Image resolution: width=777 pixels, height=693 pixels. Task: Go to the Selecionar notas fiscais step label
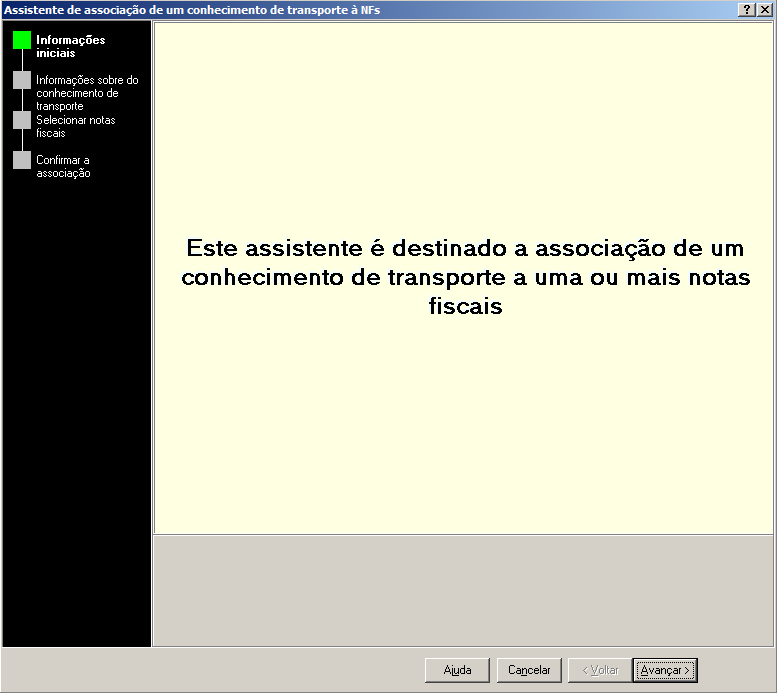[75, 126]
